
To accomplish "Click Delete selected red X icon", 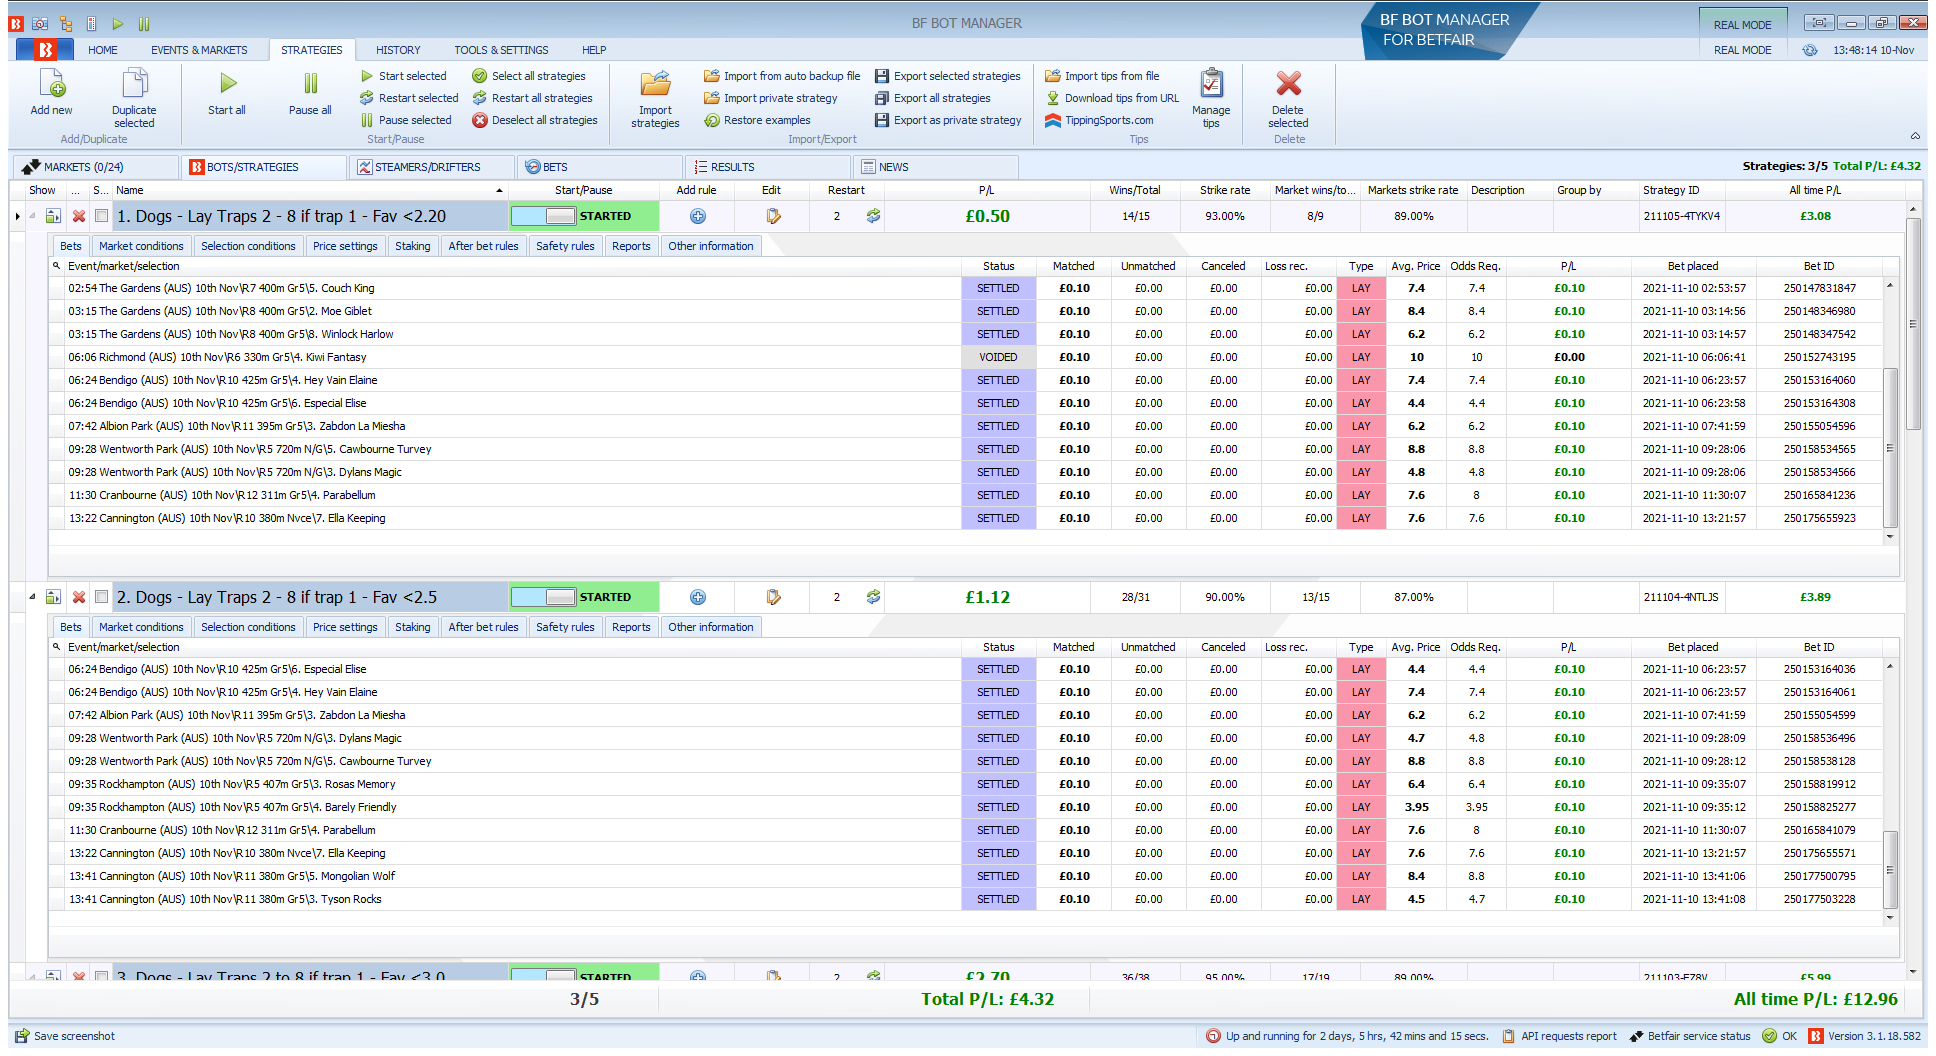I will click(x=1289, y=83).
